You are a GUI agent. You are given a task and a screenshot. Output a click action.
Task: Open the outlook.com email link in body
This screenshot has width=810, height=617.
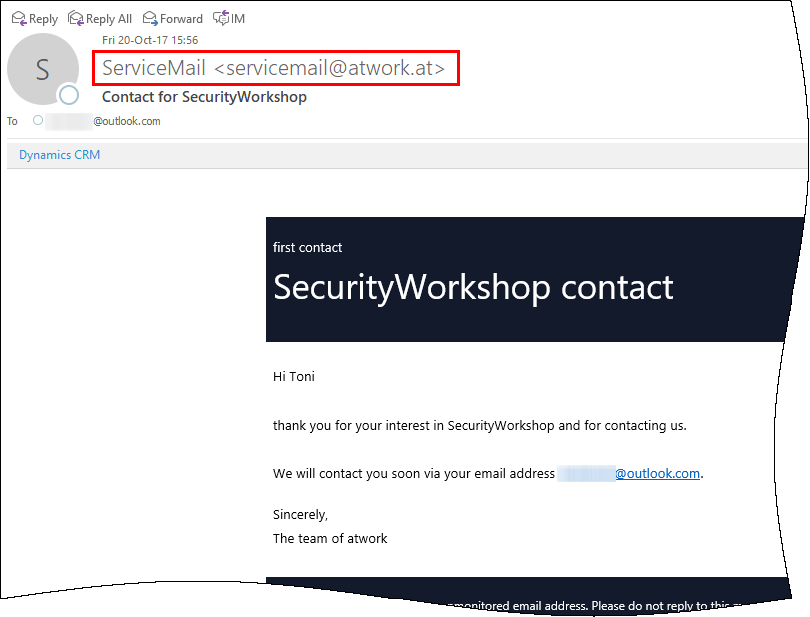pos(657,473)
